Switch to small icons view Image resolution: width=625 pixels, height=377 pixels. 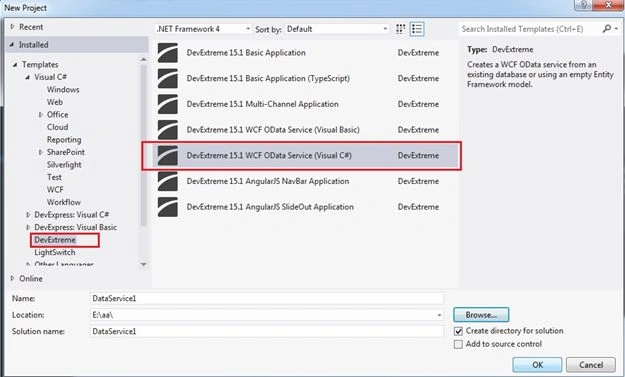point(401,29)
